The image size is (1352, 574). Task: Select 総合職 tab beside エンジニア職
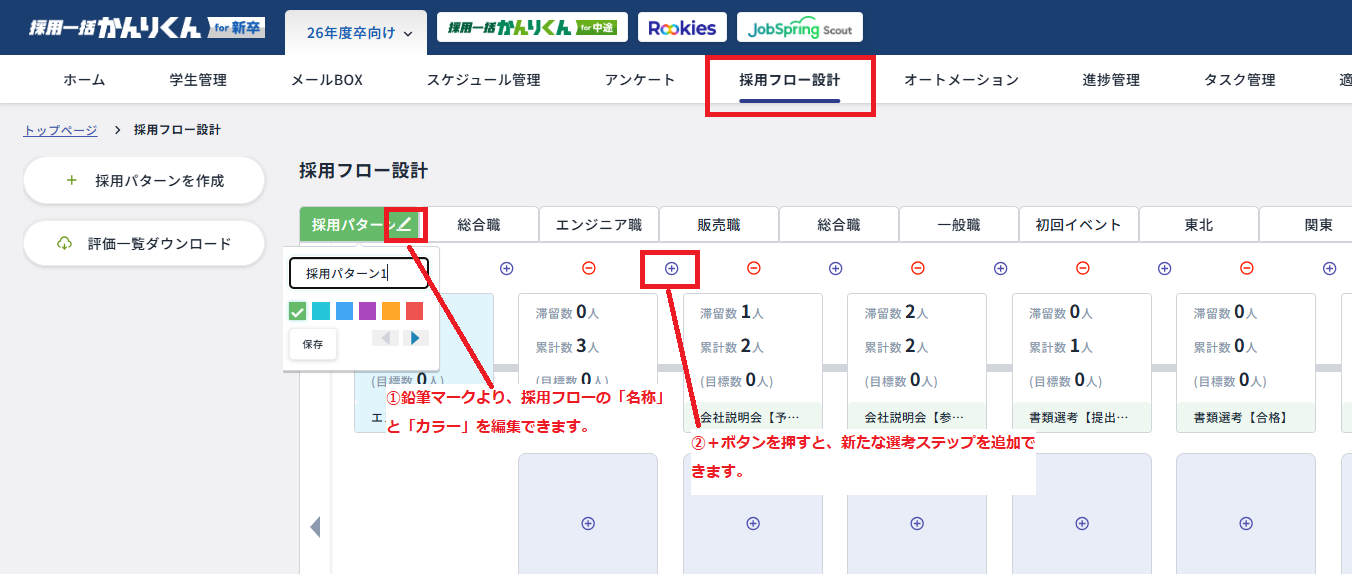click(479, 225)
